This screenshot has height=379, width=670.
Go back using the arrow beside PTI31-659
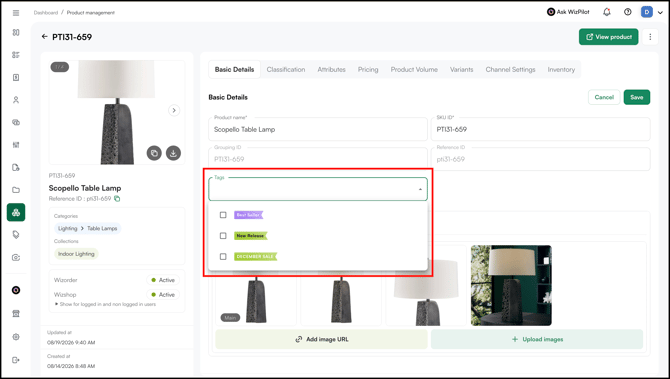[44, 37]
